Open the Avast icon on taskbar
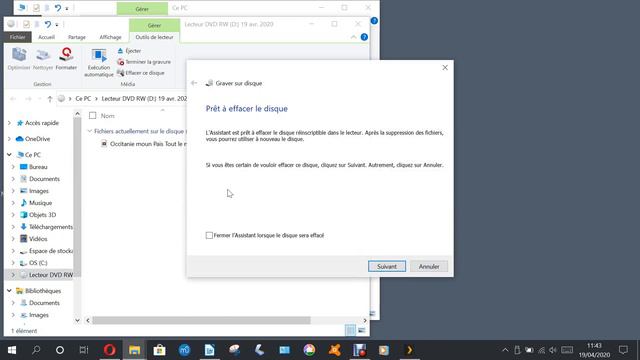This screenshot has height=360, width=640. pos(334,350)
